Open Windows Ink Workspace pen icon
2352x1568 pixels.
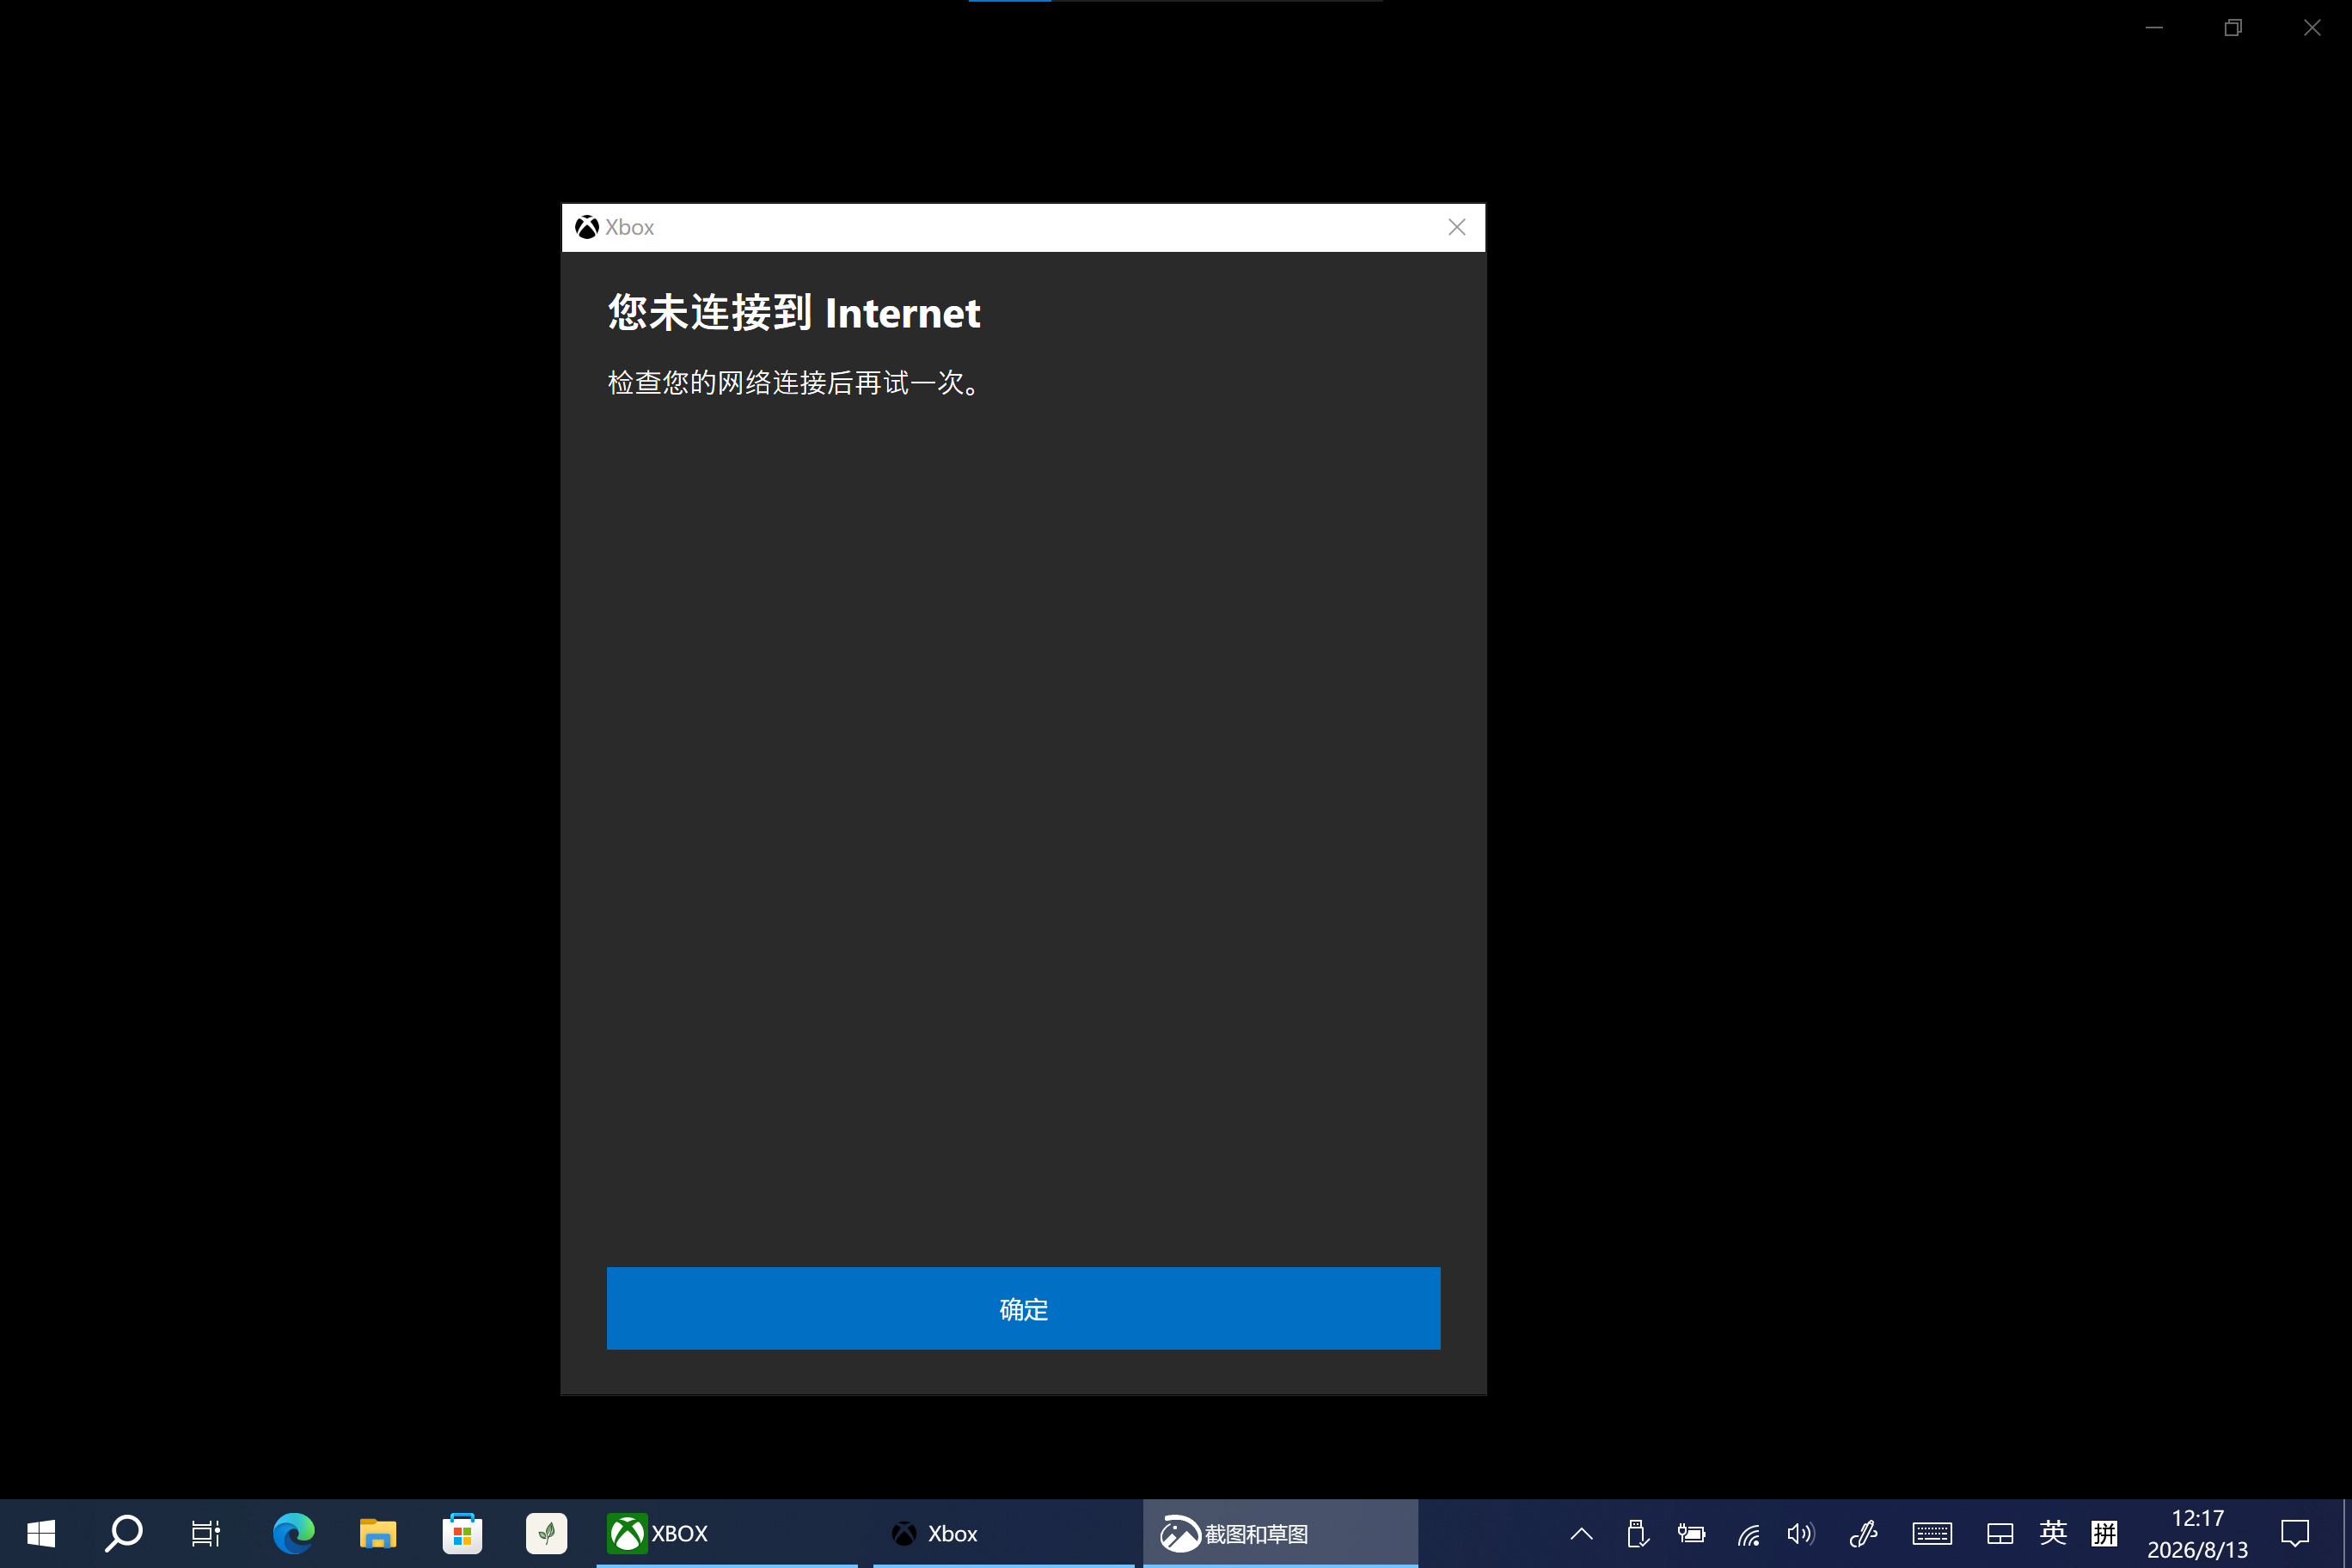[x=1863, y=1533]
